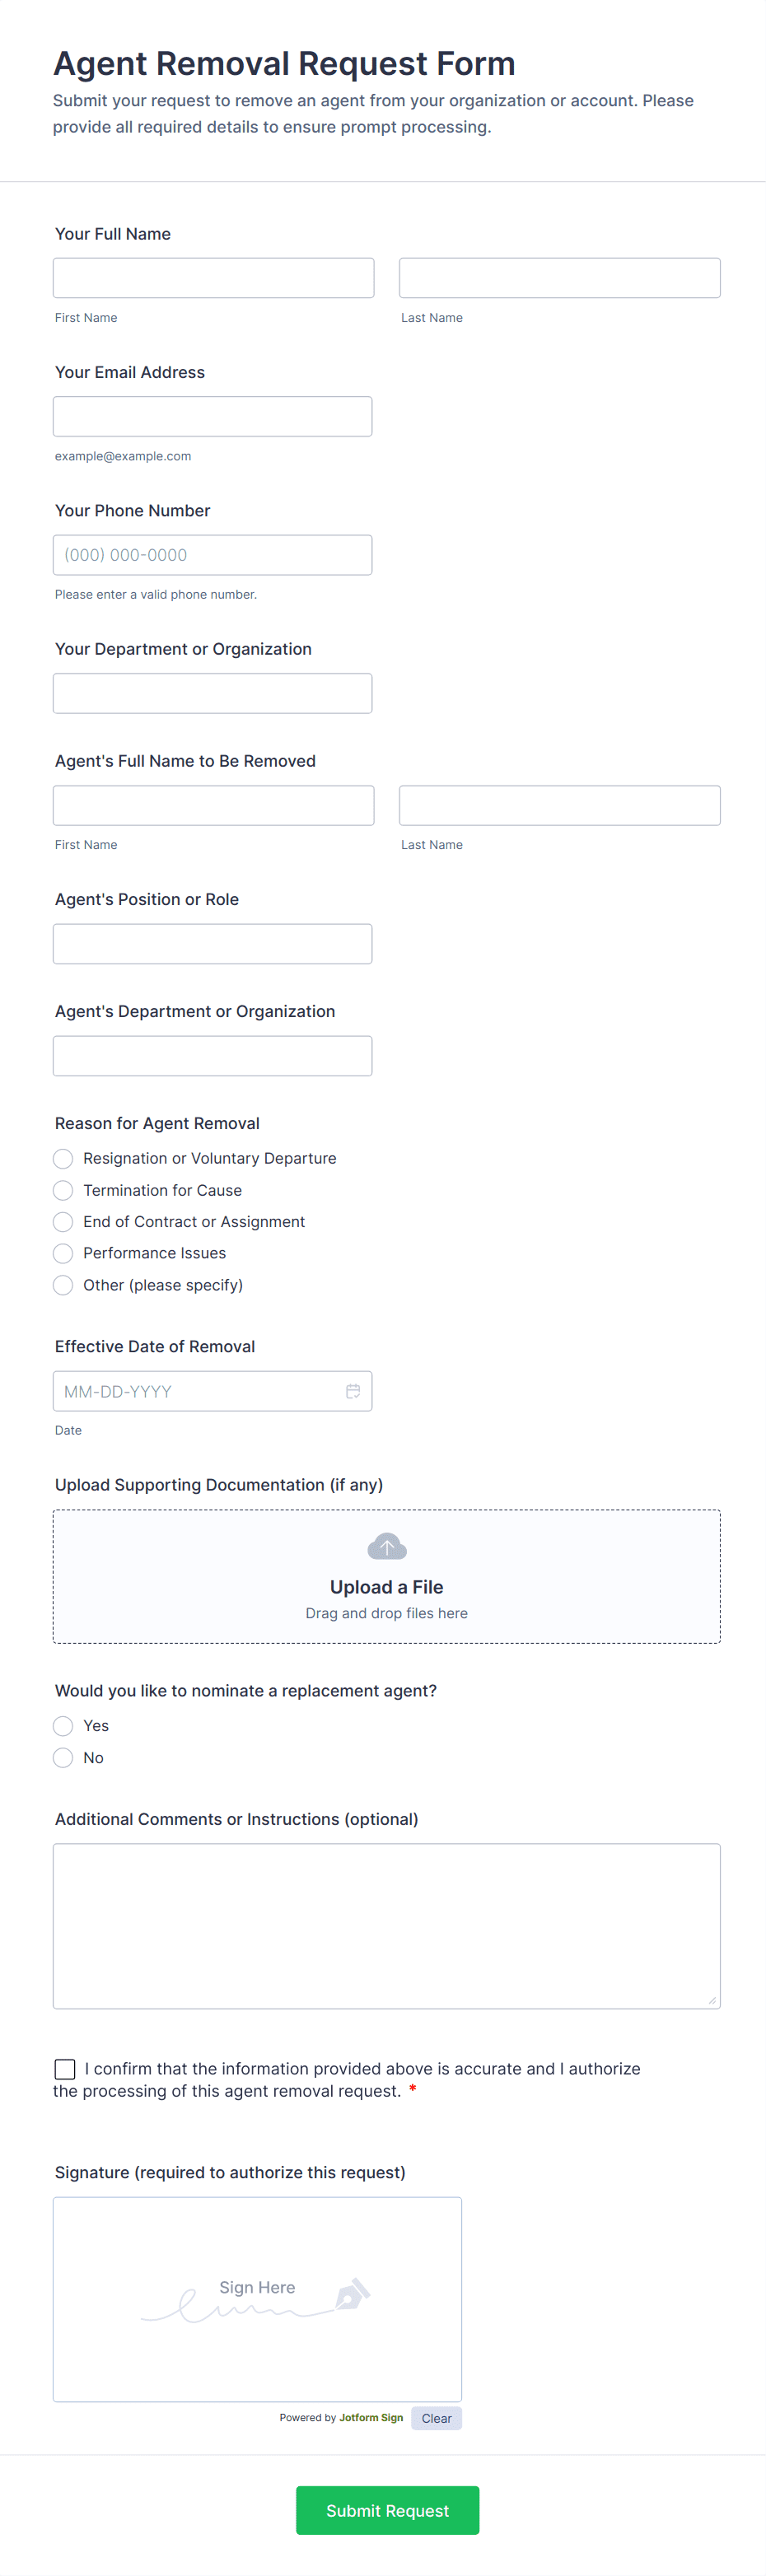Viewport: 766px width, 2576px height.
Task: Focus the Your Email Address field
Action: pos(212,416)
